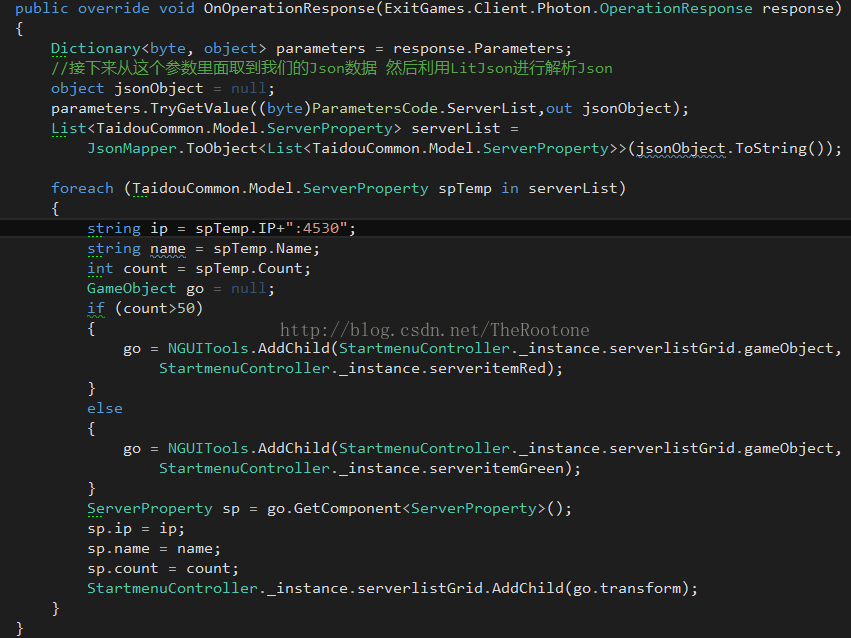Click the 'out' keyword before jsonObject
This screenshot has height=638, width=851.
pyautogui.click(x=559, y=109)
